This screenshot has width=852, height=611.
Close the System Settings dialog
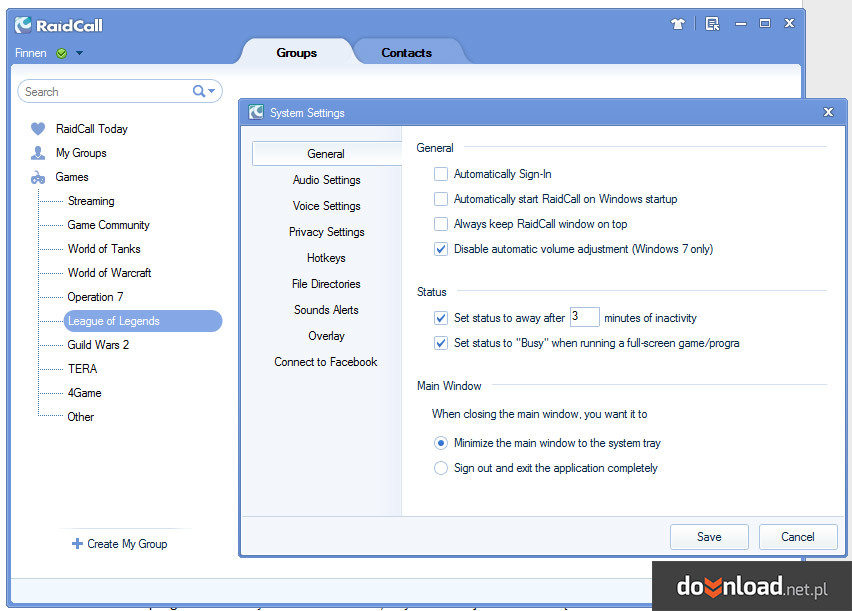(x=828, y=112)
